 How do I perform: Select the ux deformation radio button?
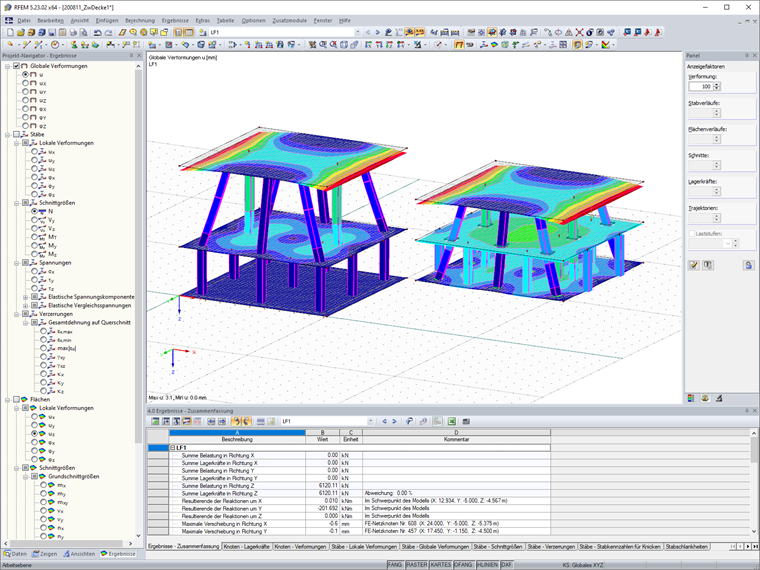(x=25, y=83)
